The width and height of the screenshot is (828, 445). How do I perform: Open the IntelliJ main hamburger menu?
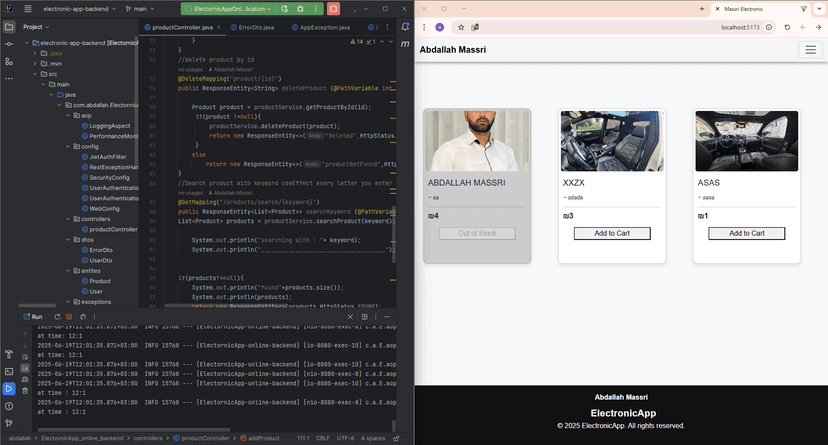28,8
